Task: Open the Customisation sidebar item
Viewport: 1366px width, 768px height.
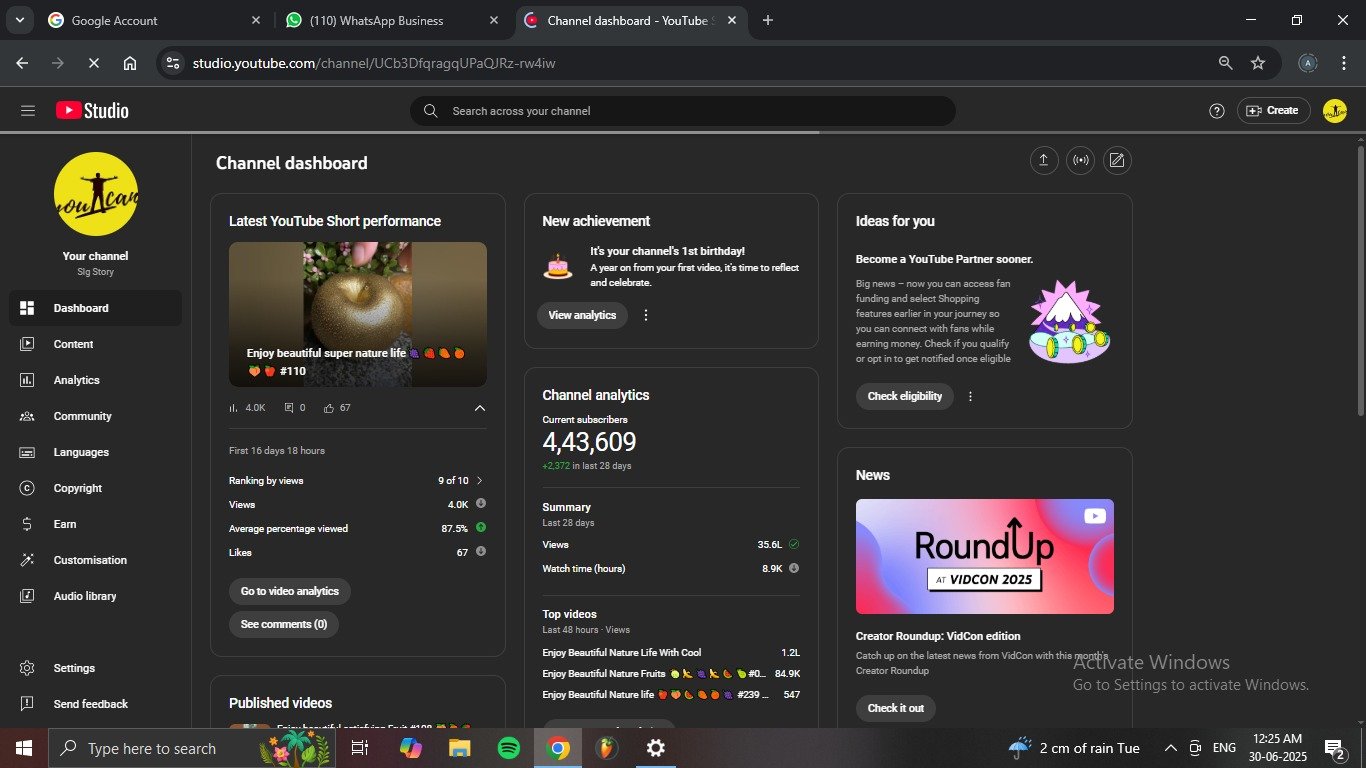Action: 95,560
